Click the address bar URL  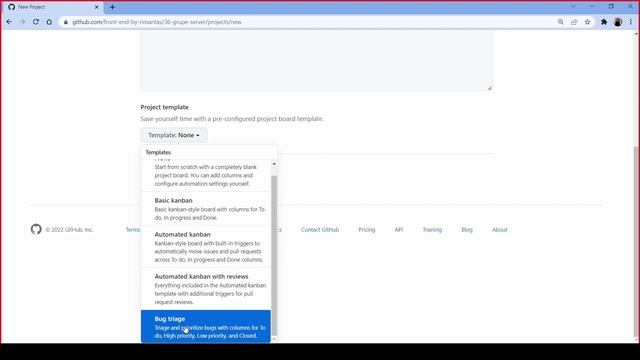tap(157, 22)
